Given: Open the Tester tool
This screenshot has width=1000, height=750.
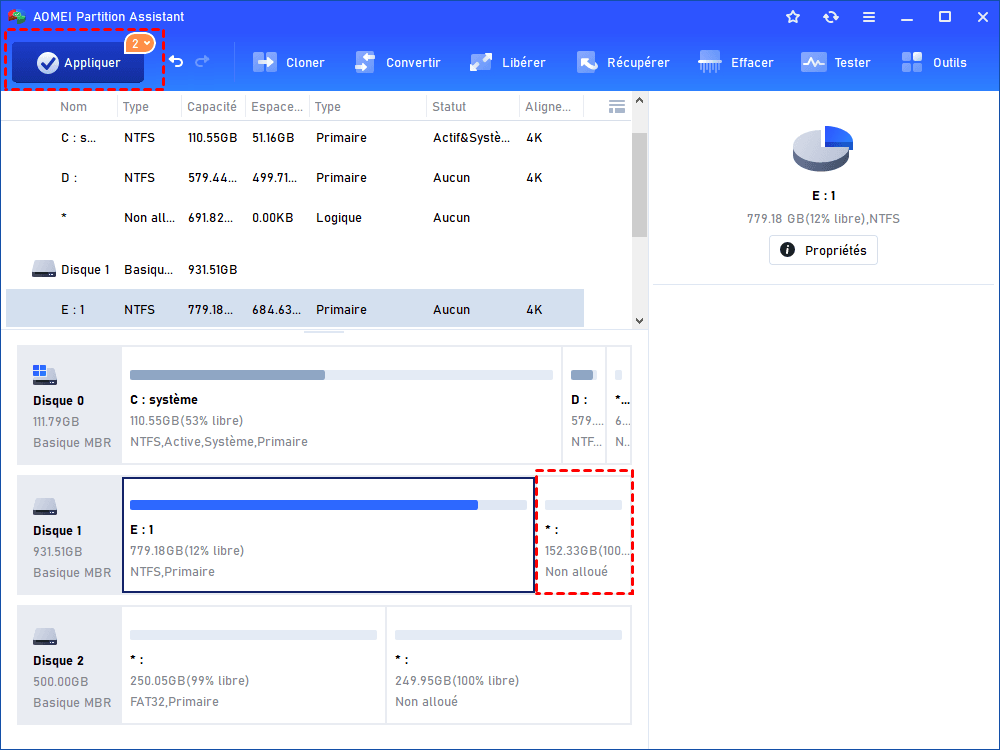Looking at the screenshot, I should click(x=835, y=62).
